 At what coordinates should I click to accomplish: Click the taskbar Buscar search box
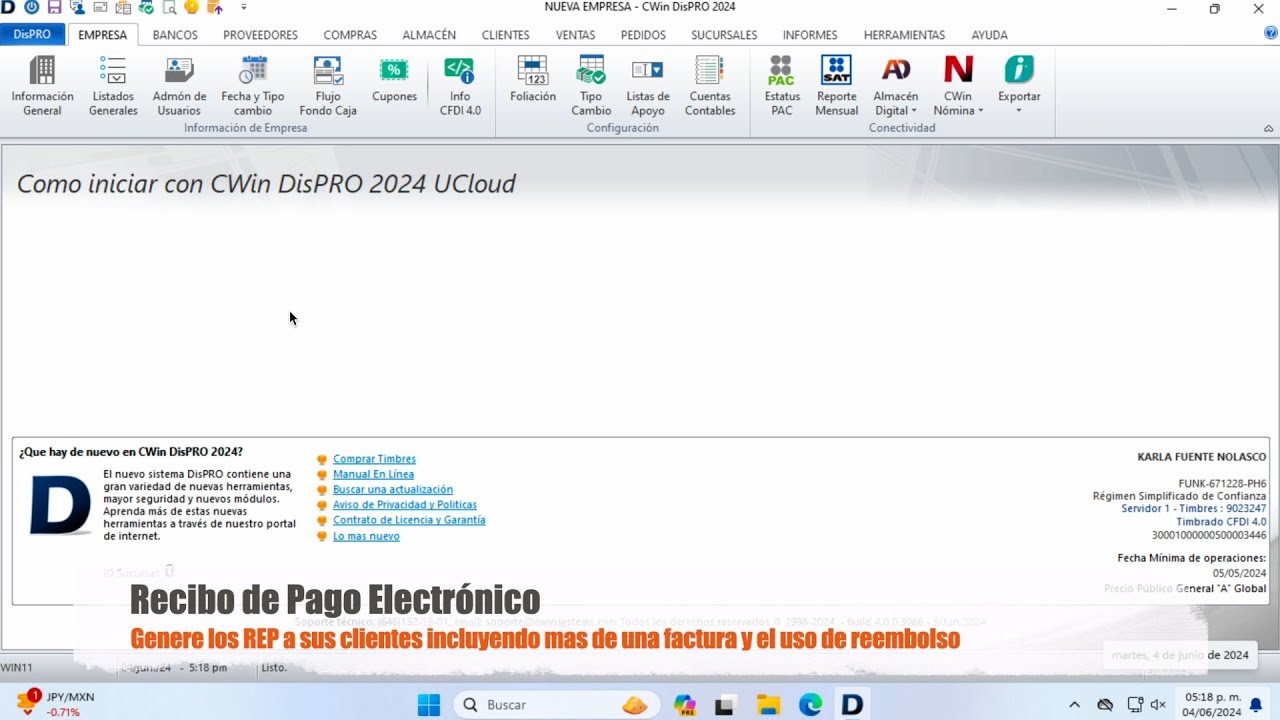point(557,705)
